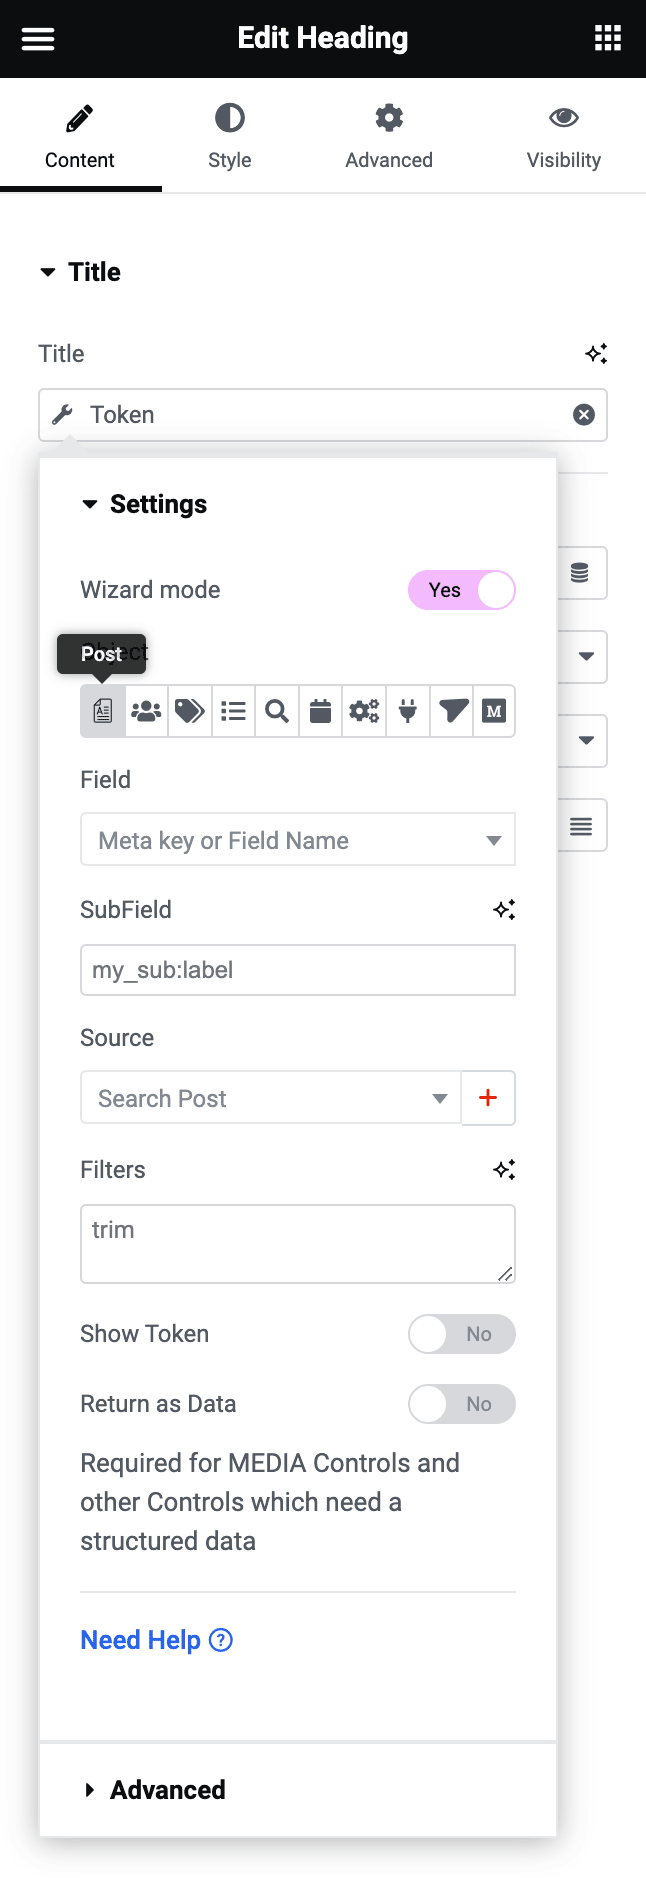
Task: Open the Search Post source dropdown
Action: [x=270, y=1098]
